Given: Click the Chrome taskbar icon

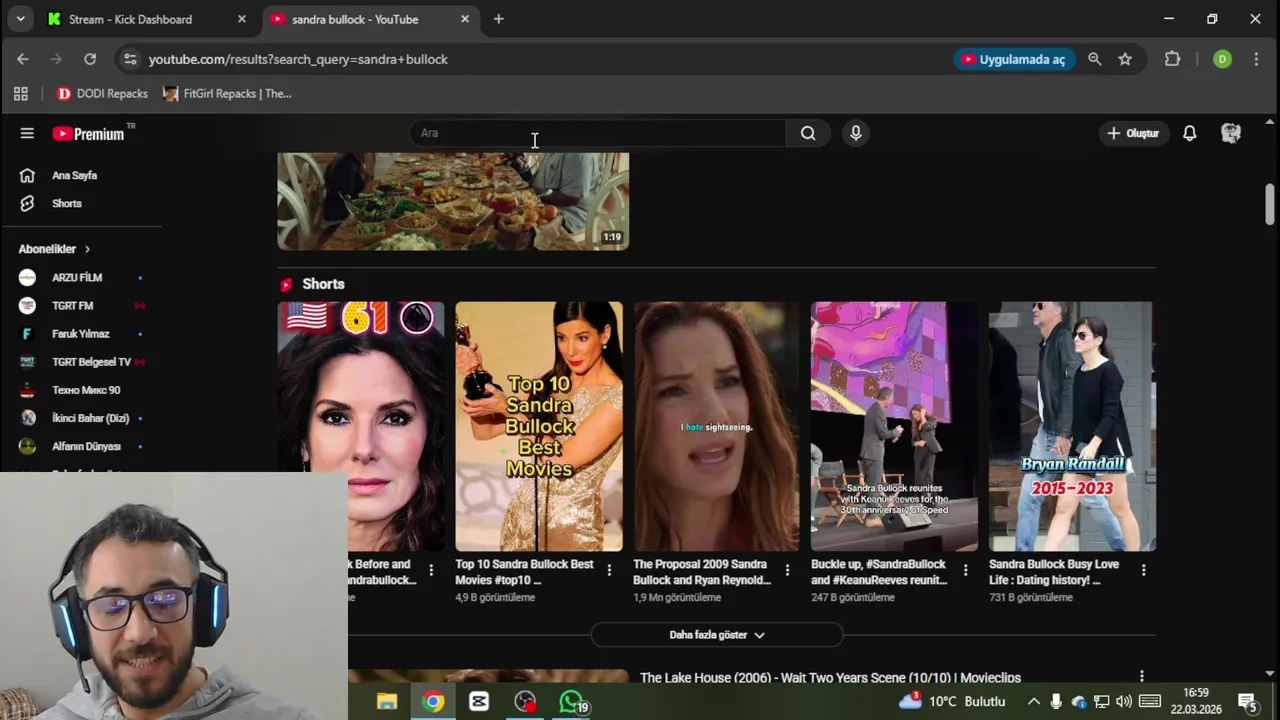Looking at the screenshot, I should coord(433,702).
